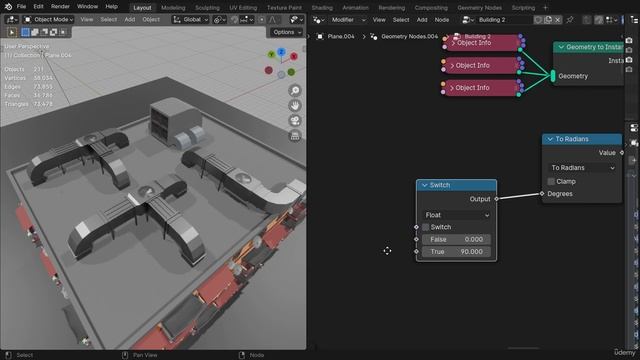The image size is (640, 360).
Task: Switch to the Sculpting workspace tab
Action: (207, 8)
